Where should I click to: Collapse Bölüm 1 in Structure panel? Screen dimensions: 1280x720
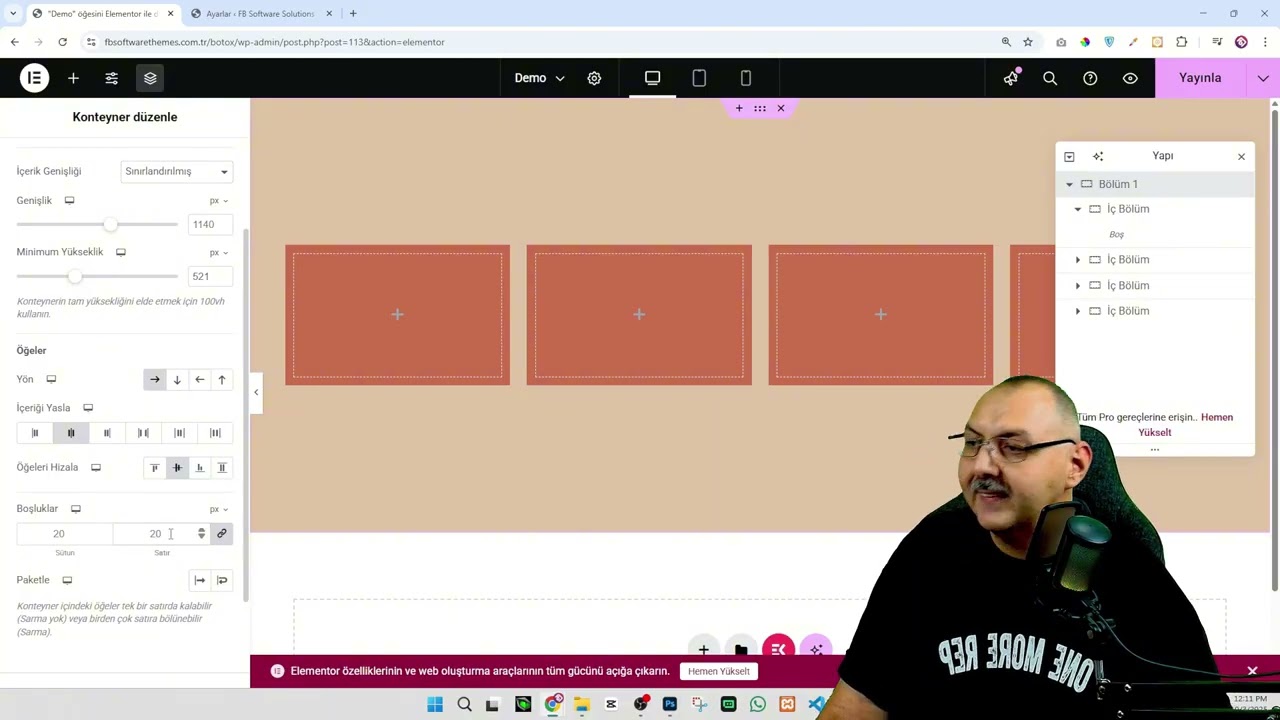1069,184
